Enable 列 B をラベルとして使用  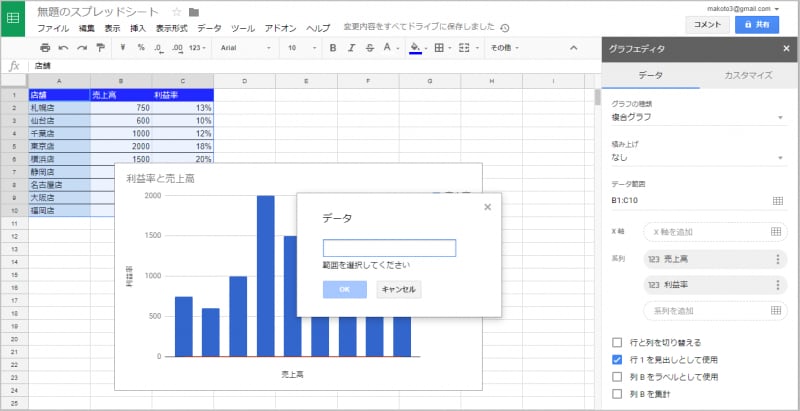pyautogui.click(x=617, y=377)
